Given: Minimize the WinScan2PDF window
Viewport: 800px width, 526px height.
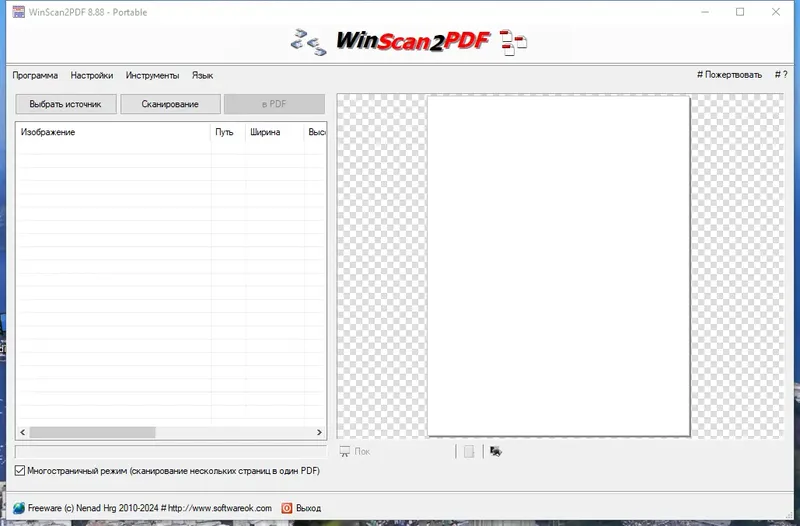Looking at the screenshot, I should pyautogui.click(x=705, y=12).
